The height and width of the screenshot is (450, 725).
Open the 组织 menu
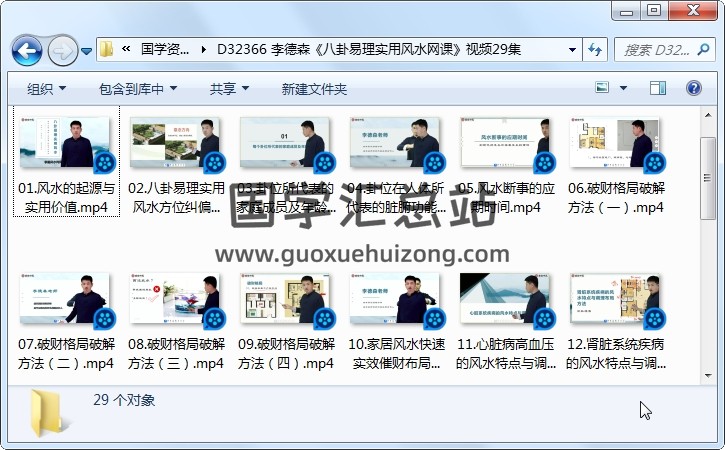point(46,88)
